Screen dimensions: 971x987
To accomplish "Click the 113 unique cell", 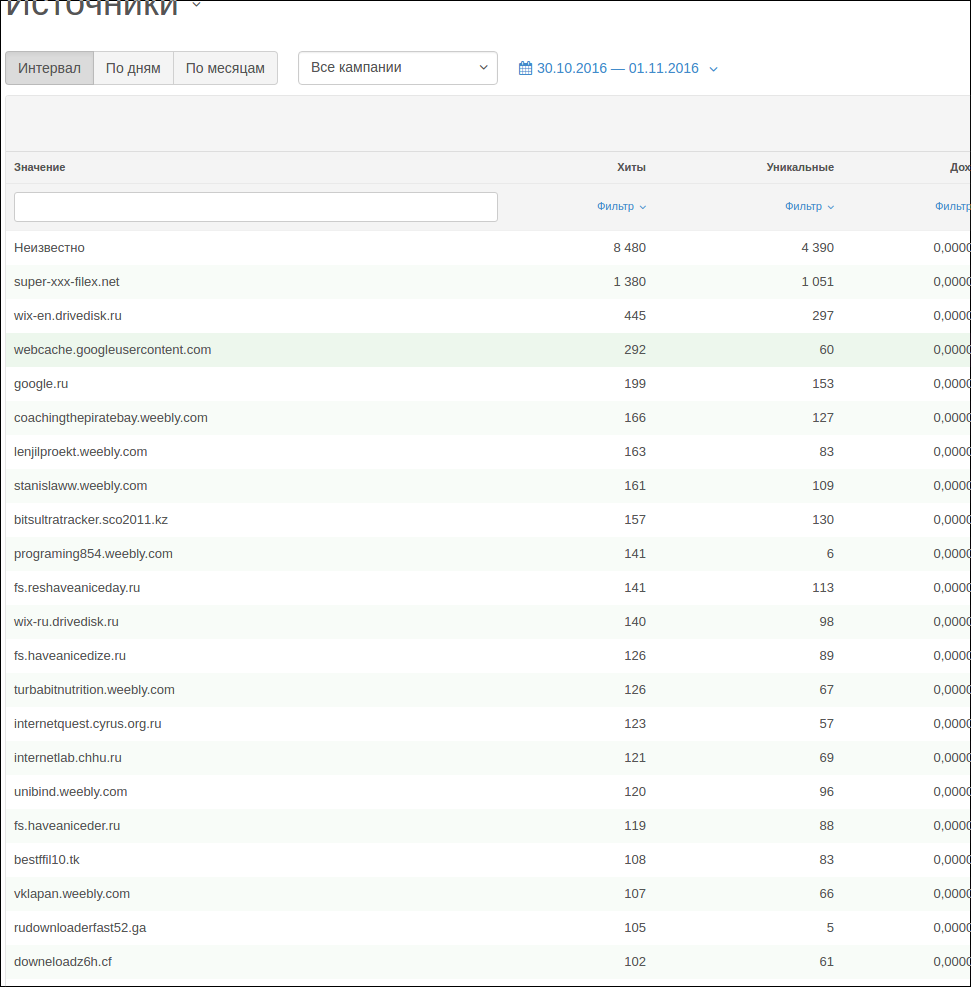I will 822,588.
